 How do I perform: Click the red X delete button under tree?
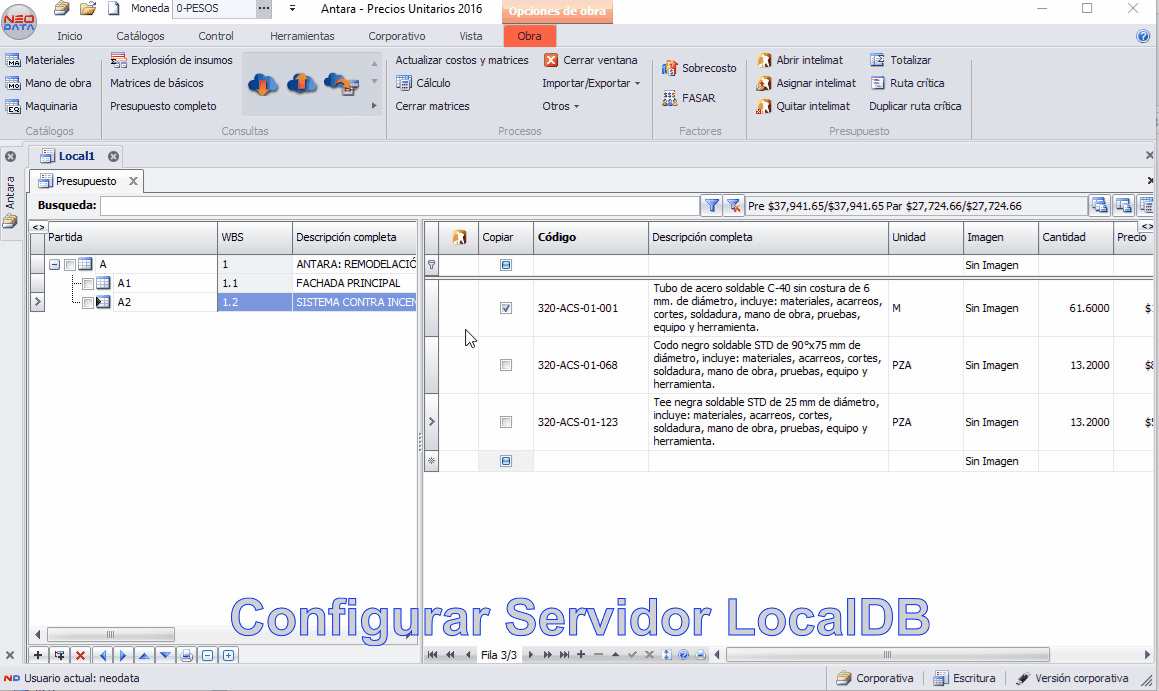[x=81, y=655]
